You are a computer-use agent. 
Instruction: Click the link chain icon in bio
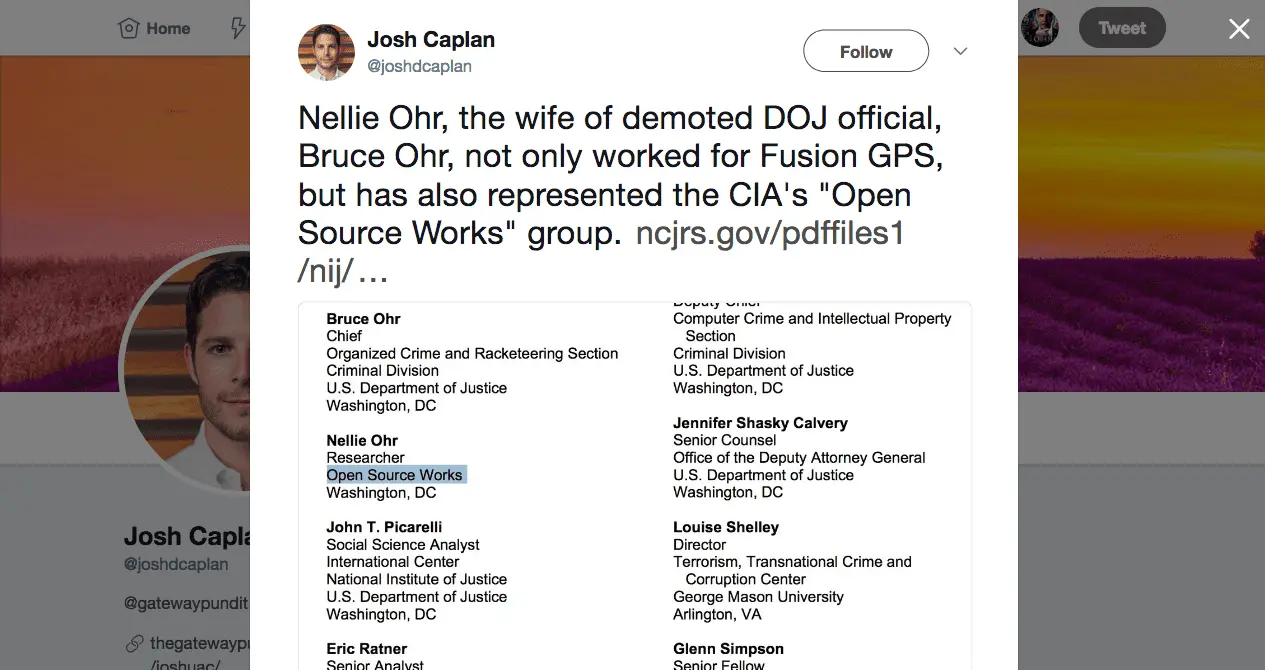133,643
